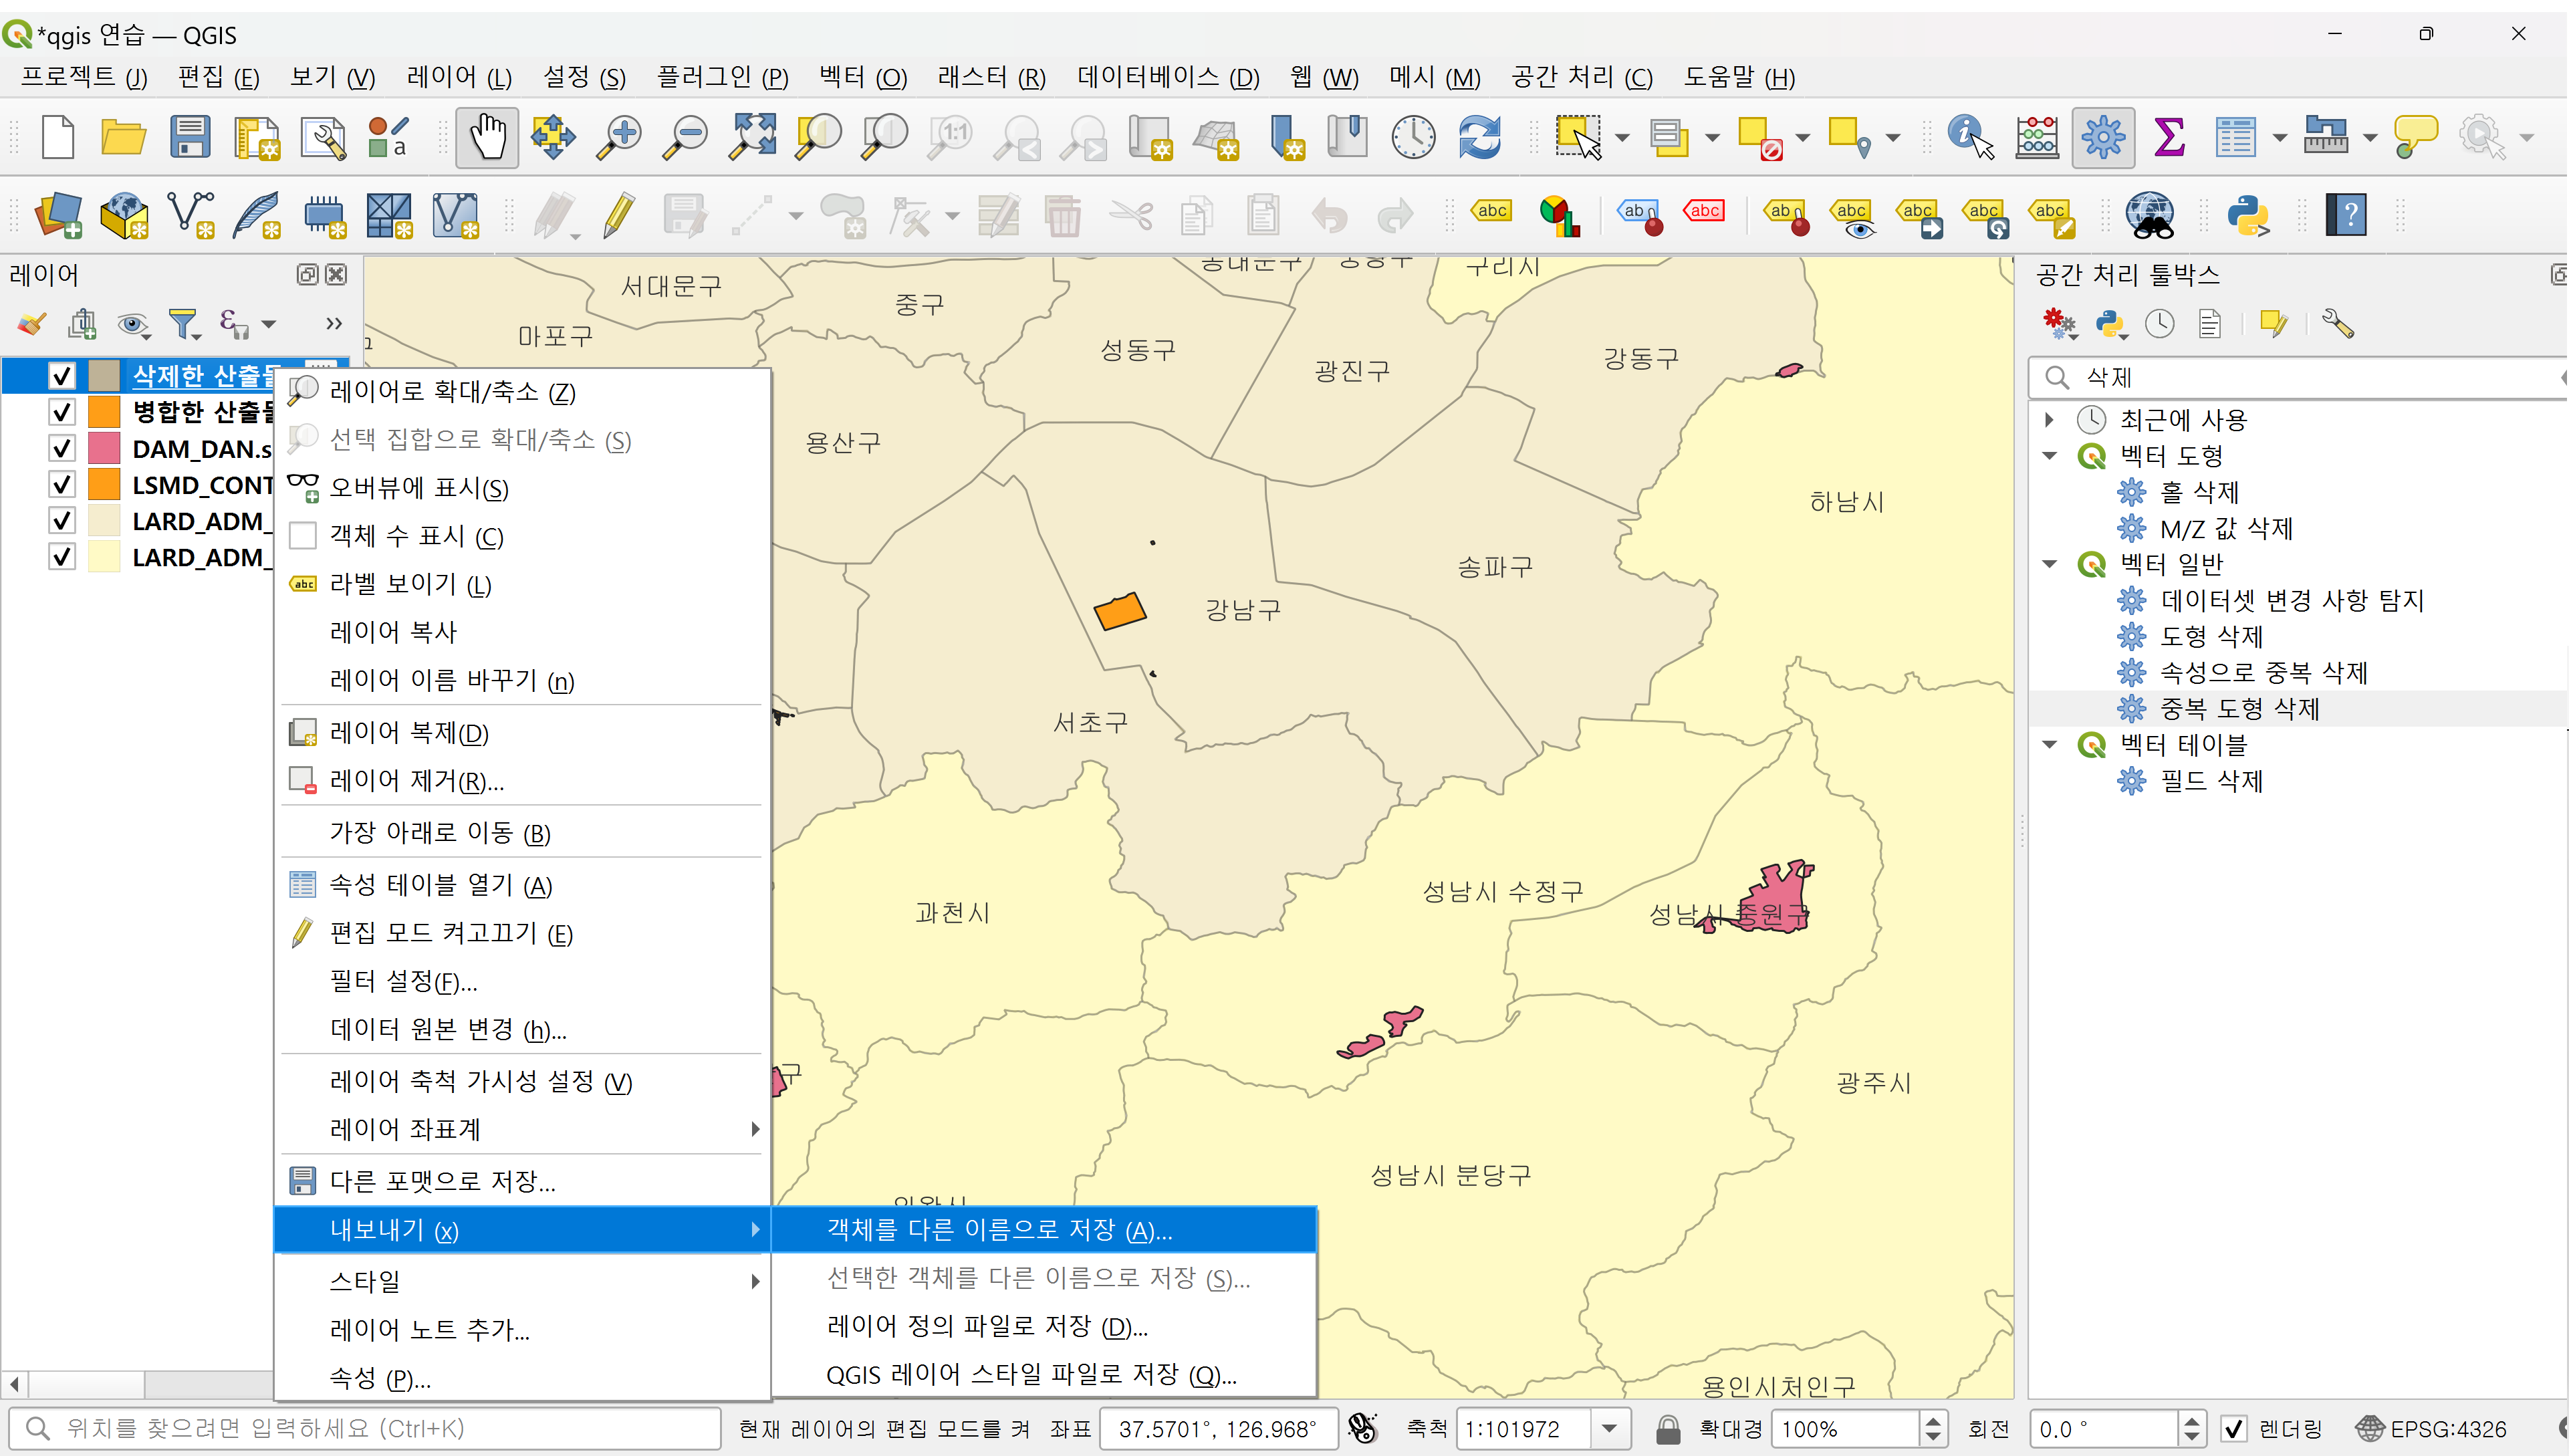This screenshot has height=1456, width=2569.
Task: Uncheck the DAM_DAN layer visibility checkbox
Action: 62,449
